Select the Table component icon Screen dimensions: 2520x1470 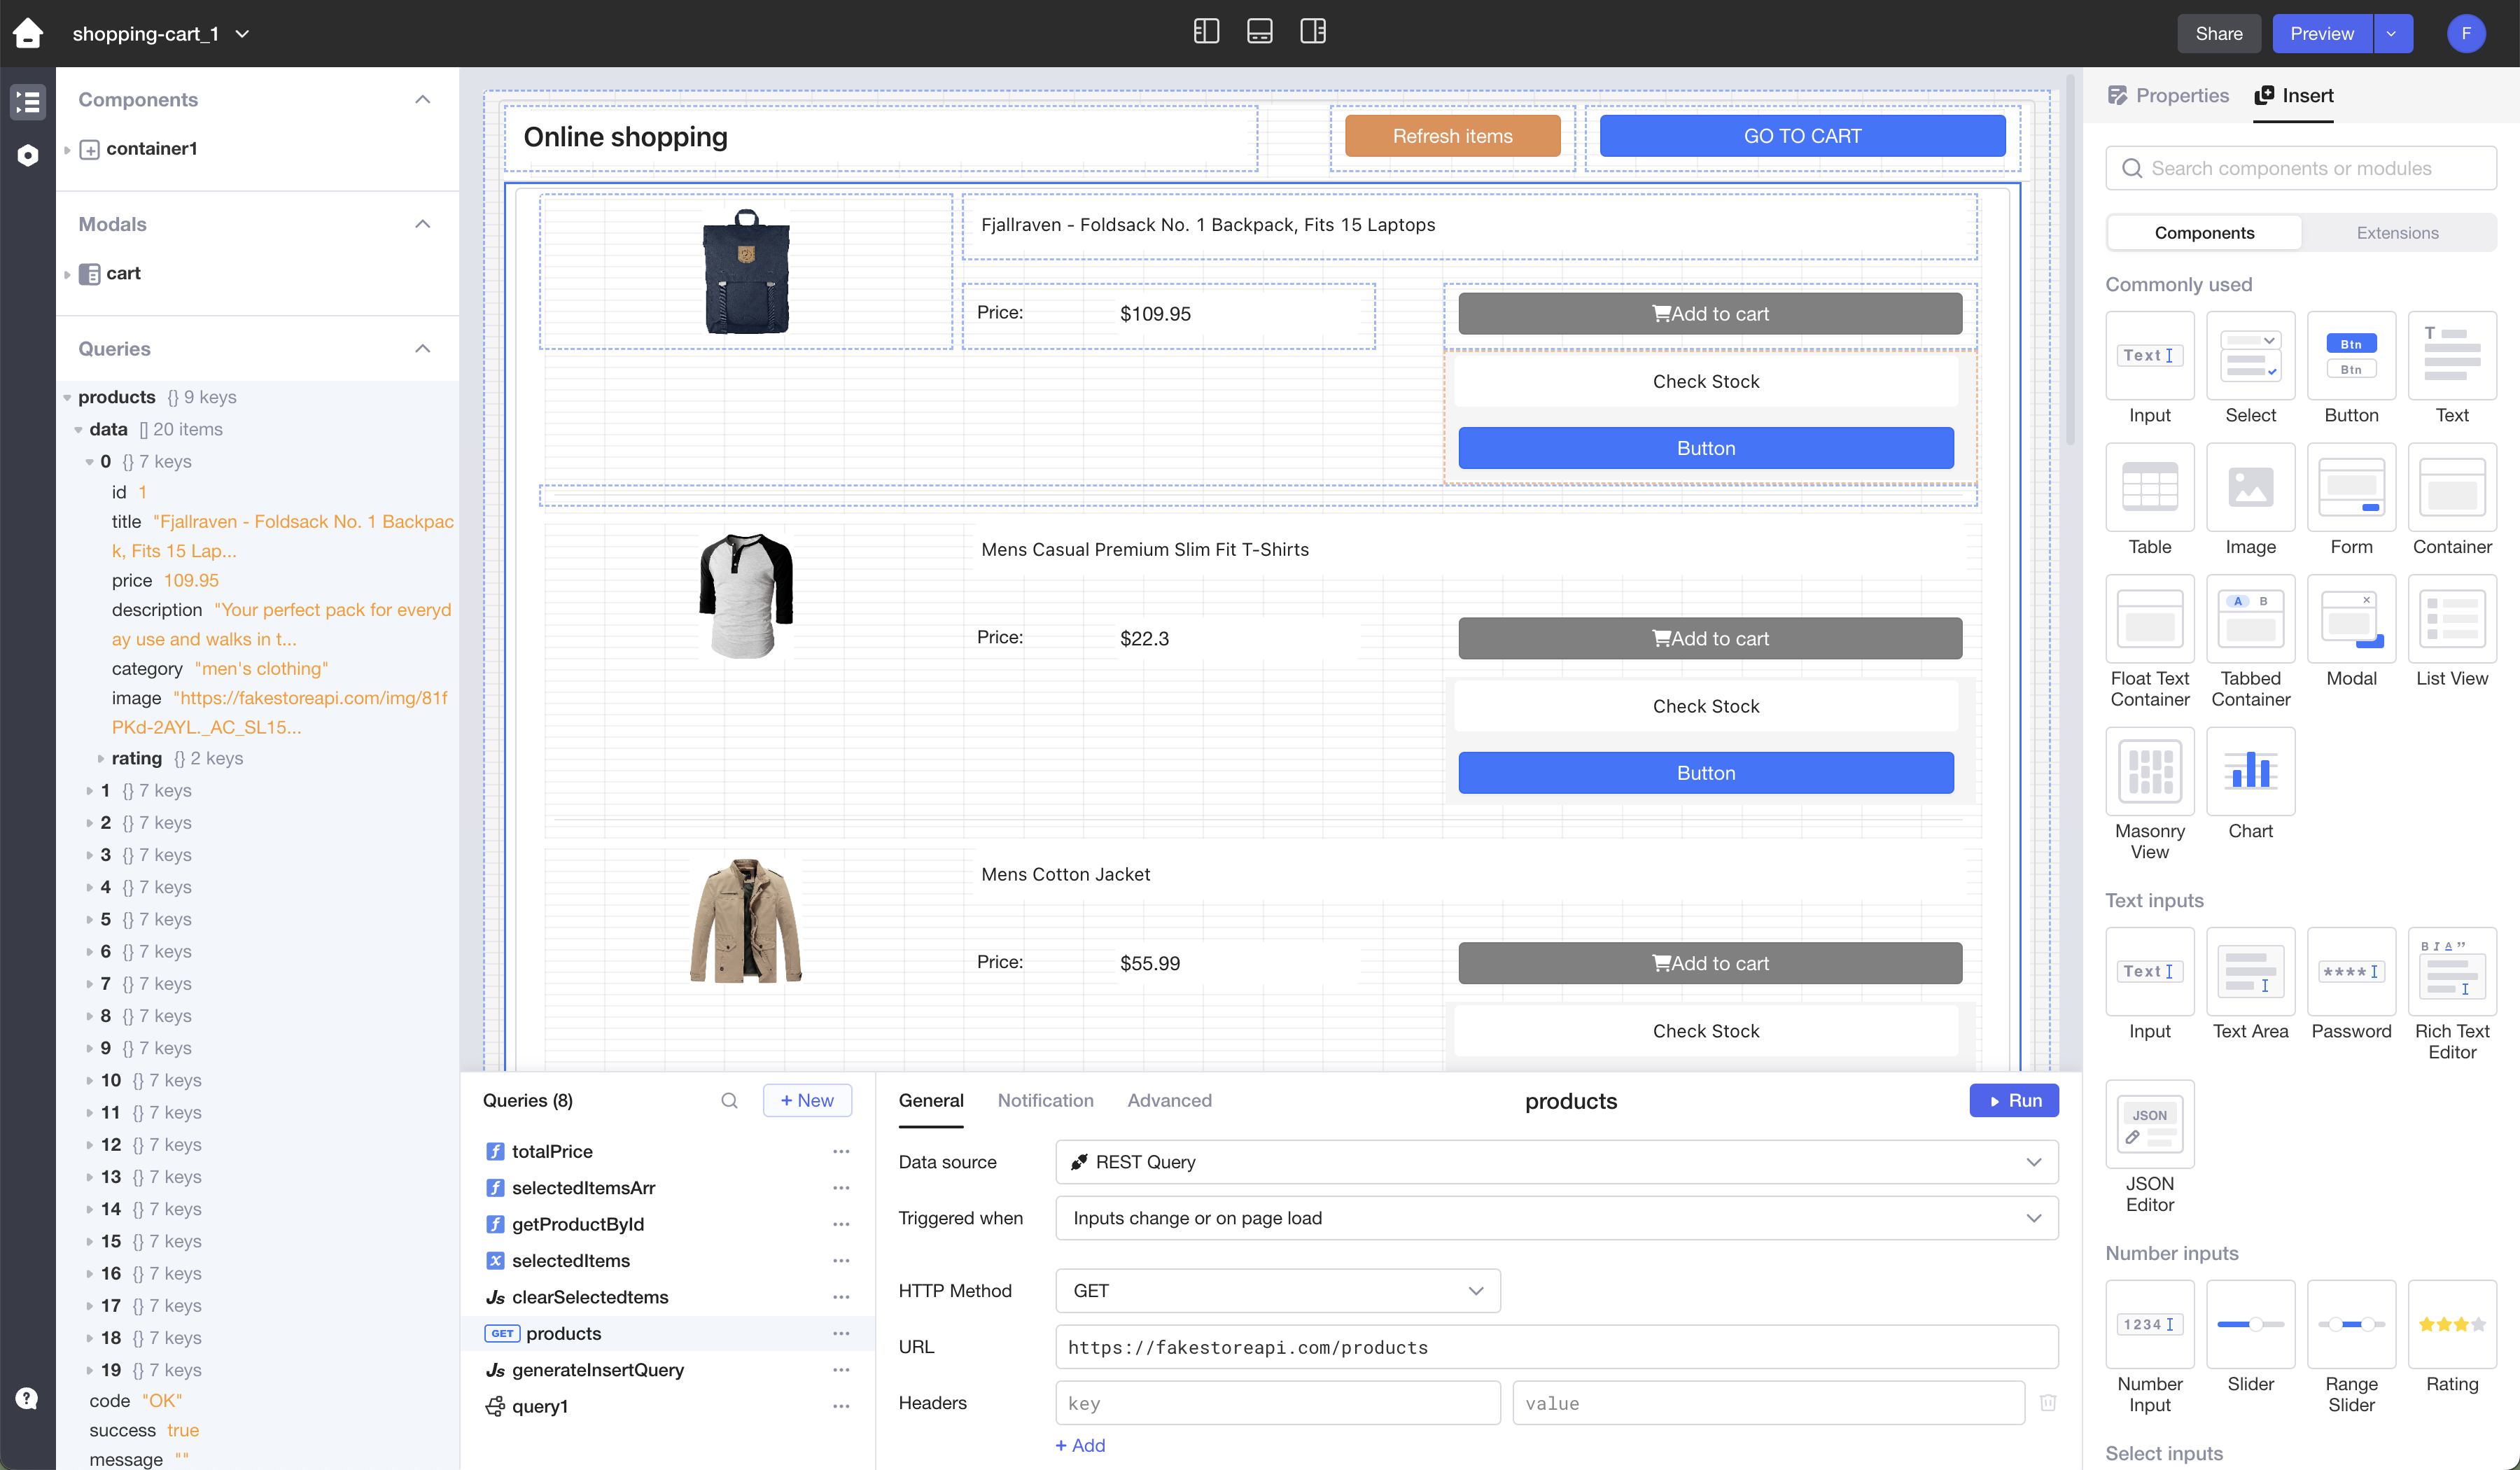coord(2149,487)
